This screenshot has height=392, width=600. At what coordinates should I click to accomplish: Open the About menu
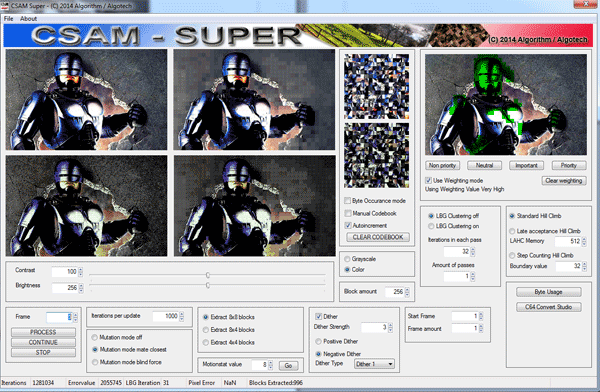(28, 18)
